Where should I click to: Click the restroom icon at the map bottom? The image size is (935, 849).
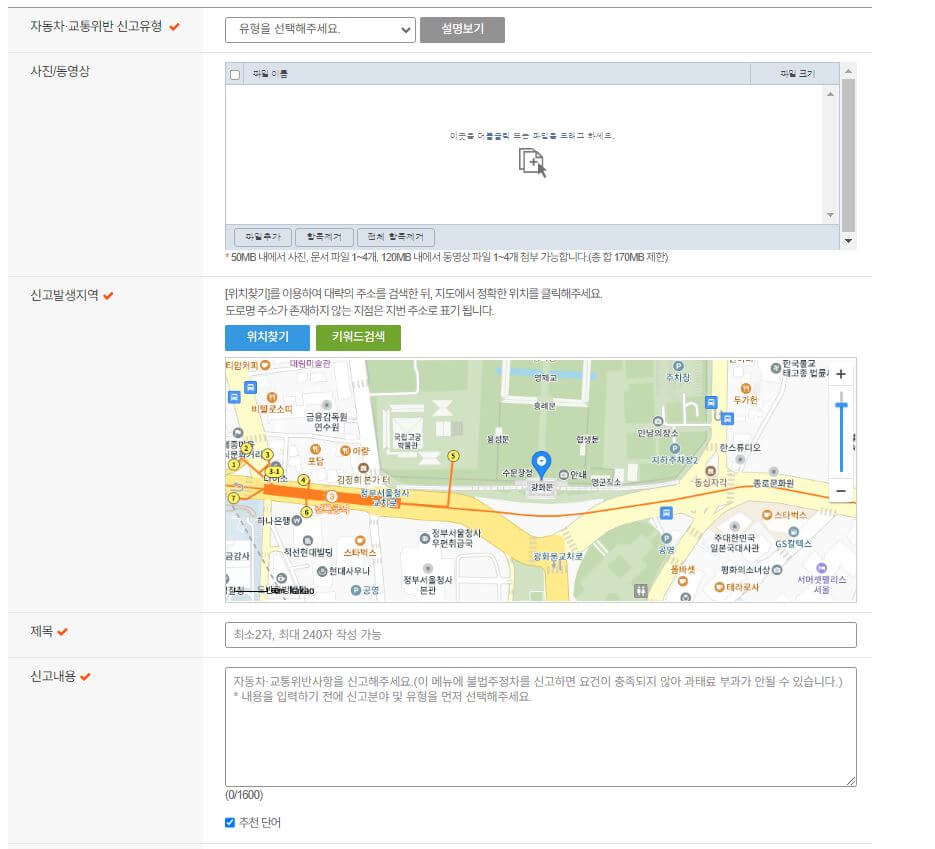[641, 591]
